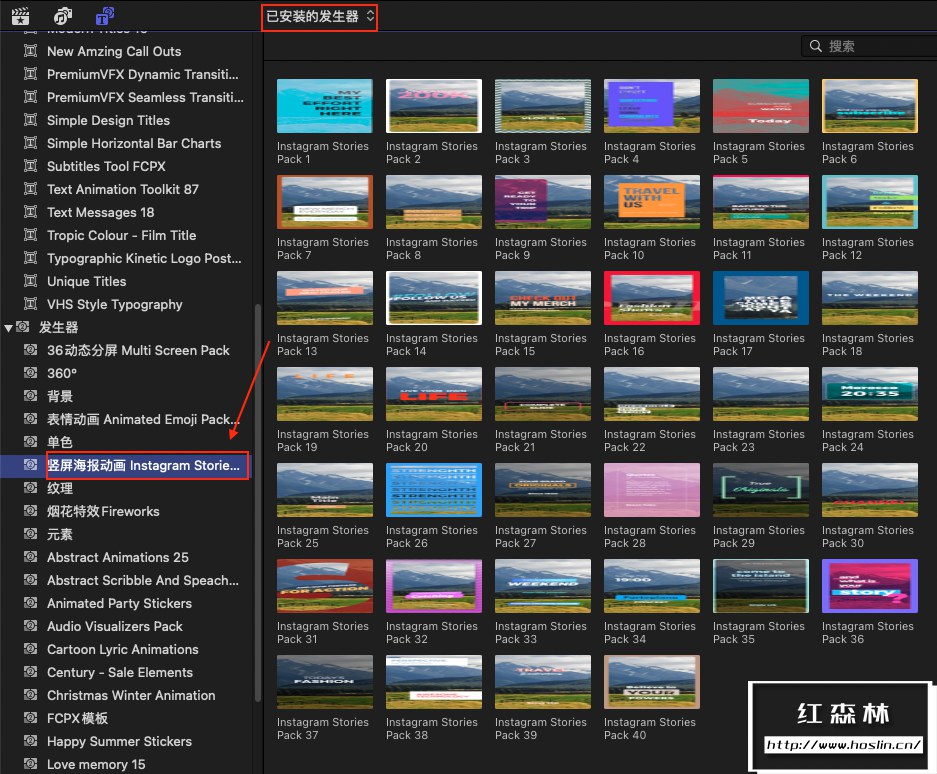Open the Libraries sidebar clapperboard icon
Viewport: 937px width, 774px height.
pyautogui.click(x=20, y=16)
